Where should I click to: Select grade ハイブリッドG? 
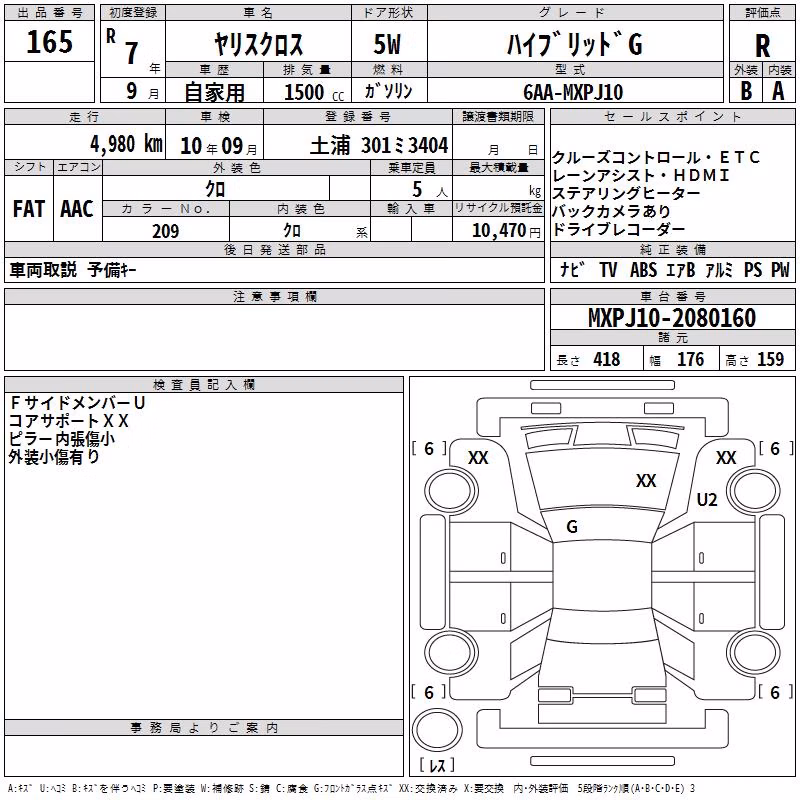click(x=574, y=44)
